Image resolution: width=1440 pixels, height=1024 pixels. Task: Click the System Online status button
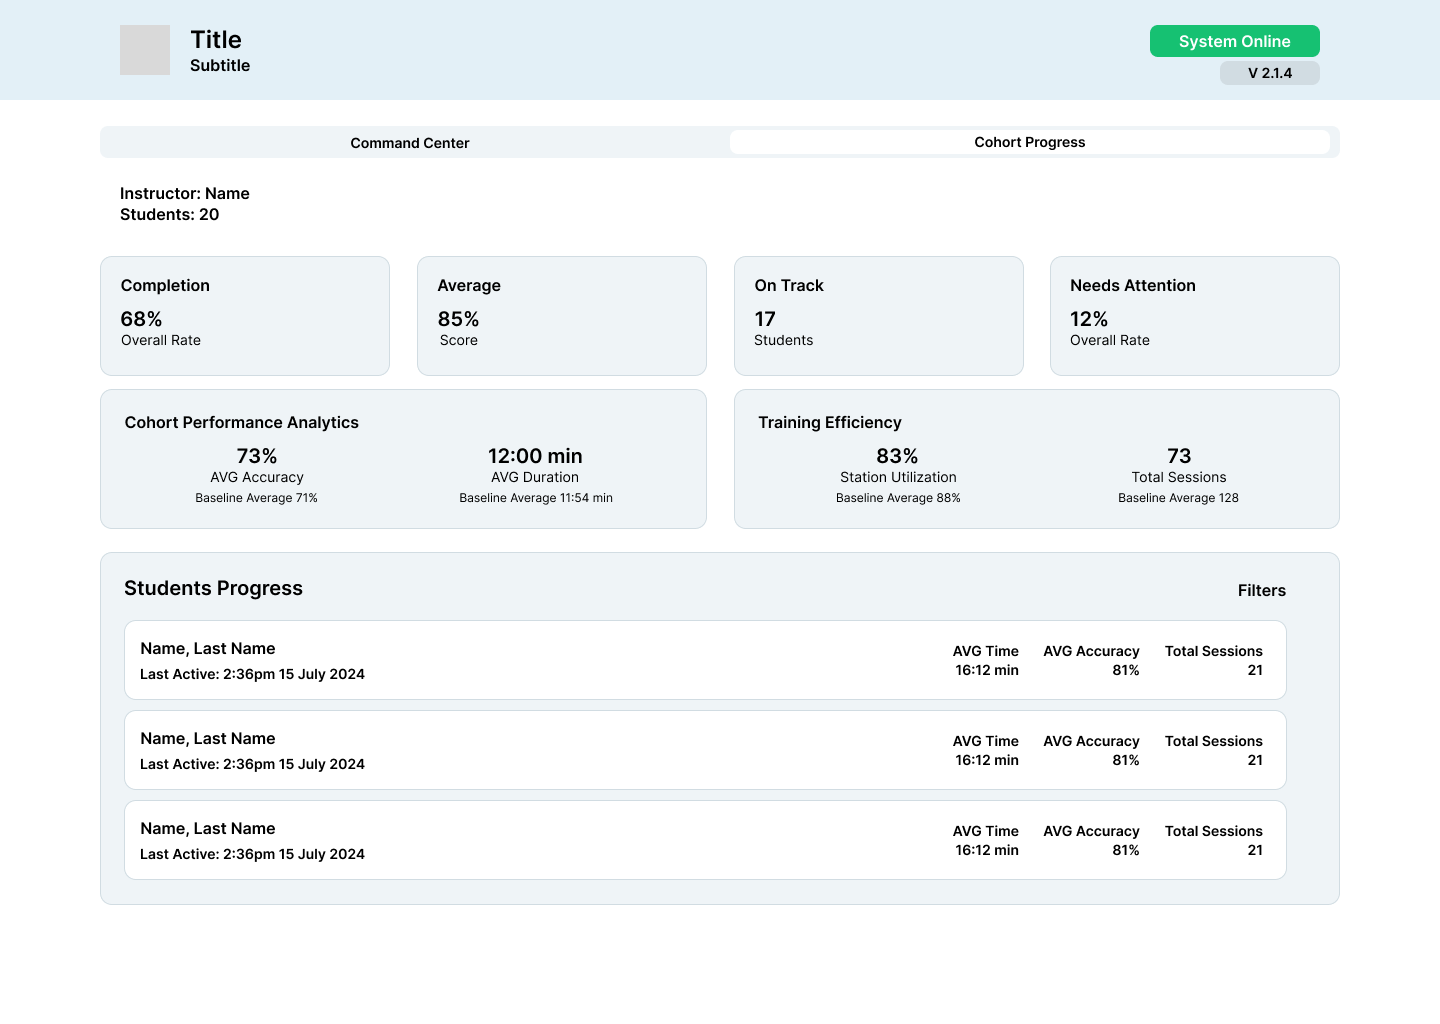(x=1234, y=41)
